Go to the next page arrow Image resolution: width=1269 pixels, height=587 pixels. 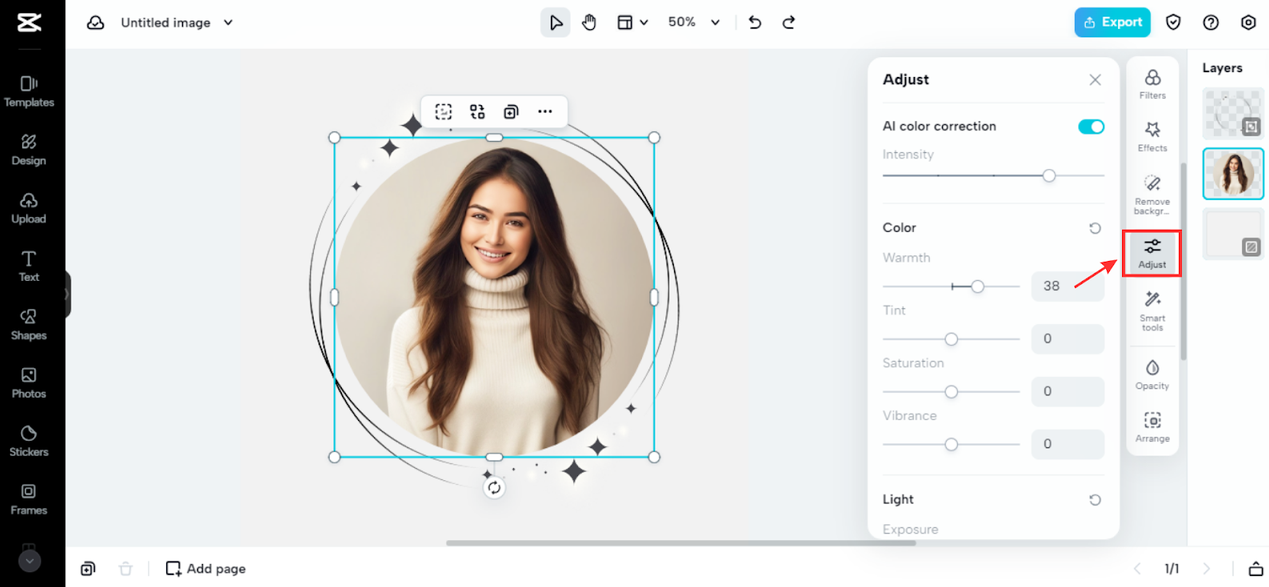[x=1206, y=569]
